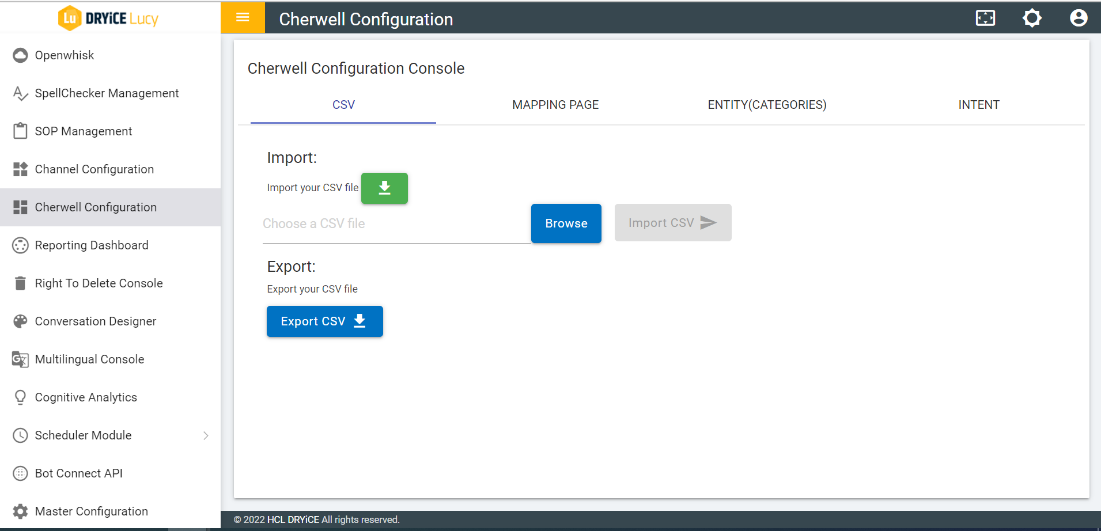The image size is (1101, 531).
Task: Switch to the MAPPING PAGE tab
Action: 555,105
